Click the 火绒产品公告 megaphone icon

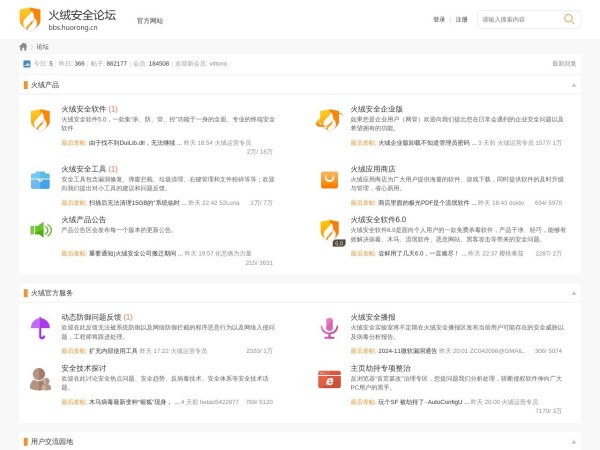point(40,230)
